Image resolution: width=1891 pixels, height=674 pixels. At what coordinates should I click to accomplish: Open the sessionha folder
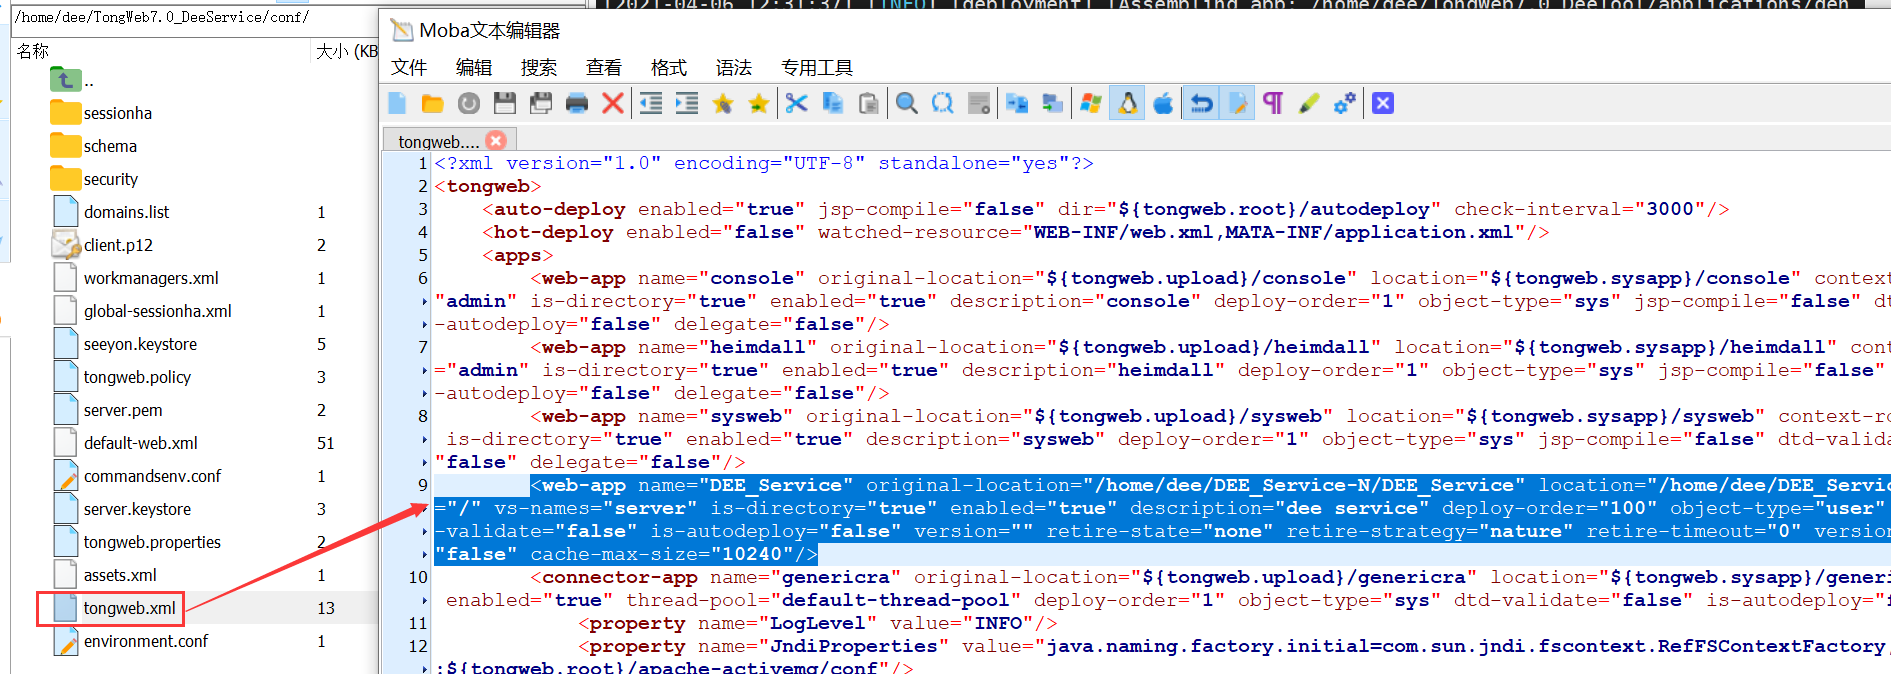117,113
